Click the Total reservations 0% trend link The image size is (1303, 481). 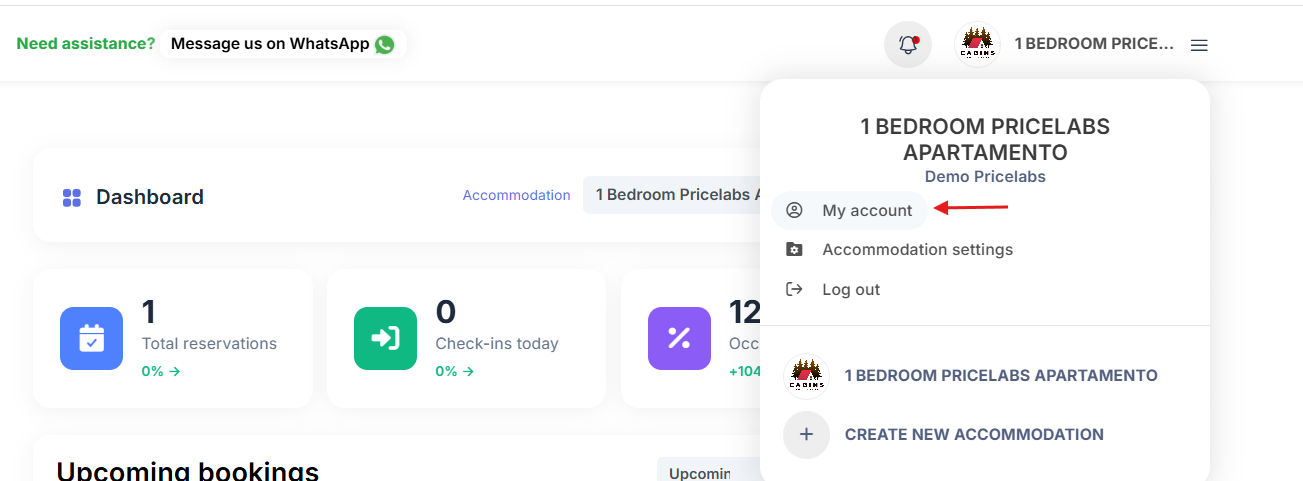pos(160,371)
